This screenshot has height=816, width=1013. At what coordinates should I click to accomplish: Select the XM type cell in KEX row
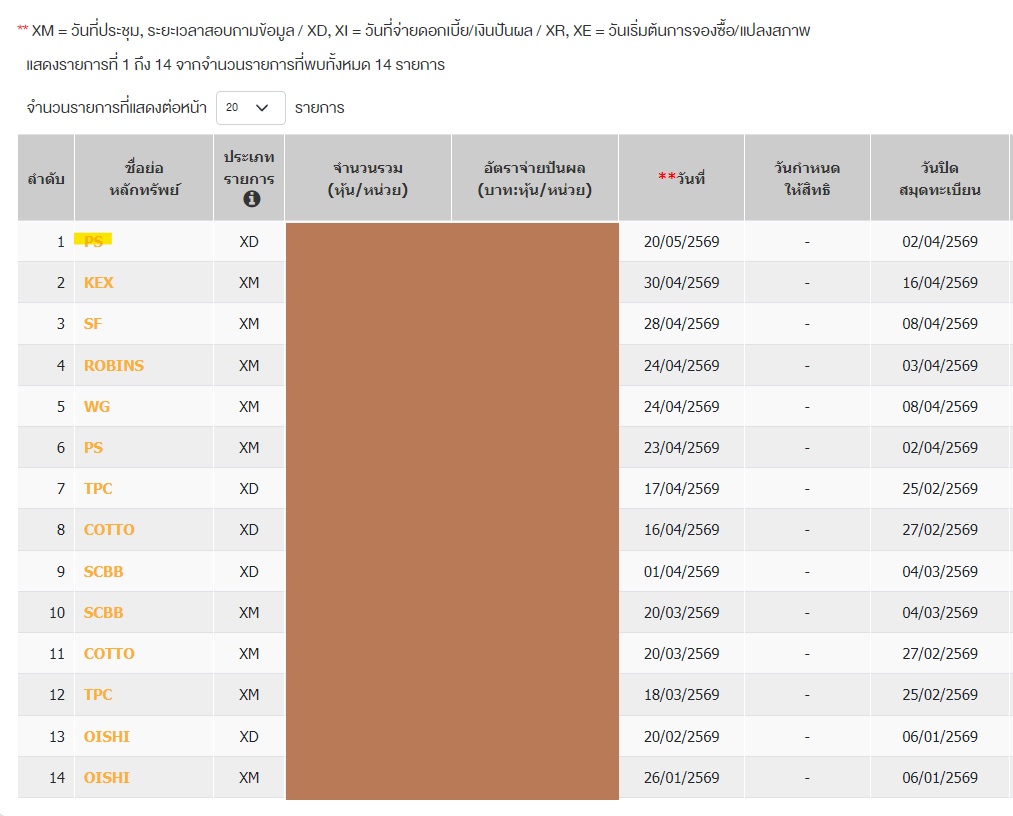pyautogui.click(x=249, y=283)
